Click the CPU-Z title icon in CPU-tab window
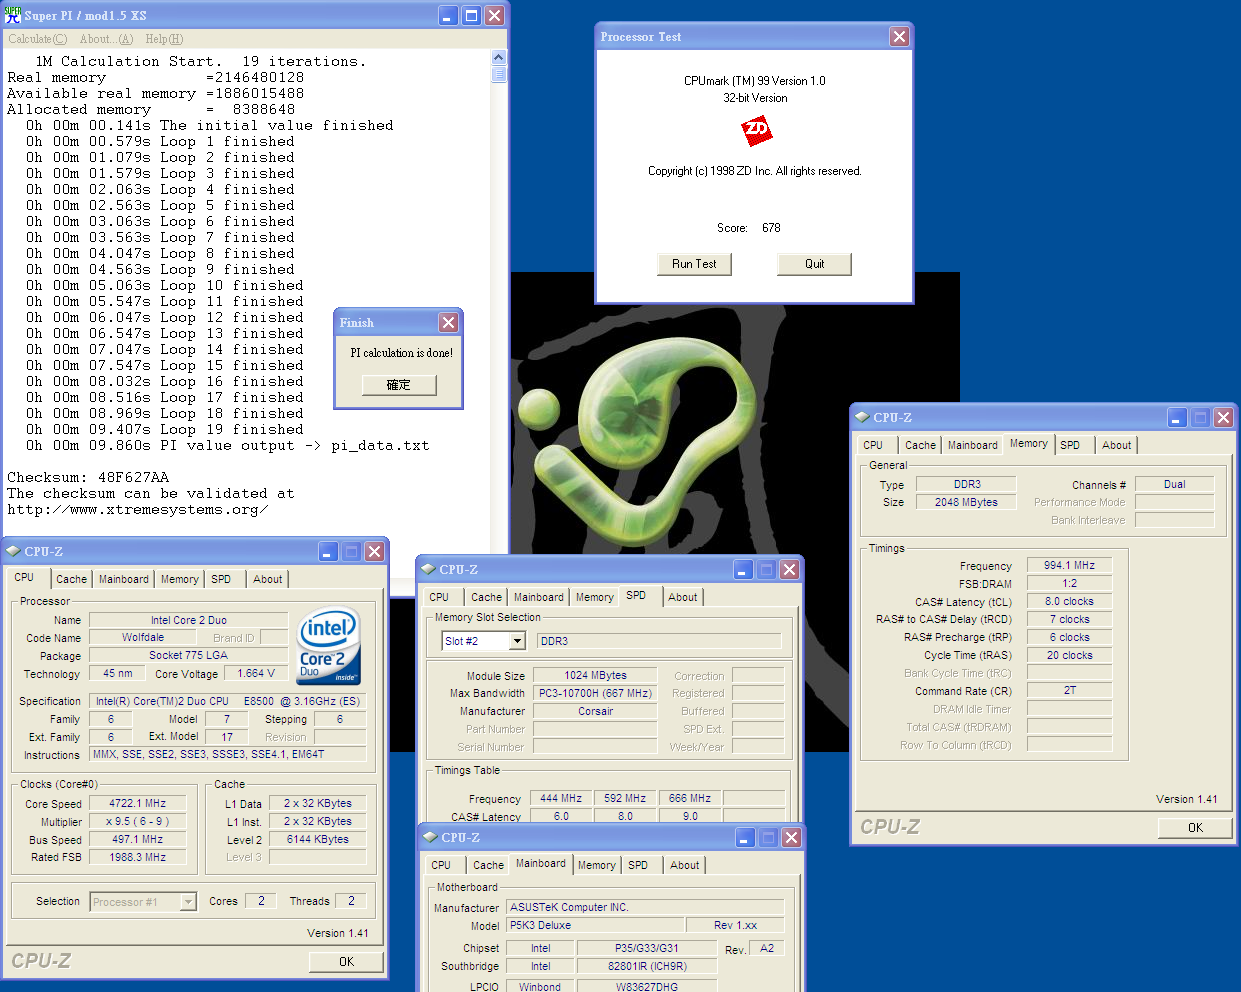1241x992 pixels. pos(13,551)
